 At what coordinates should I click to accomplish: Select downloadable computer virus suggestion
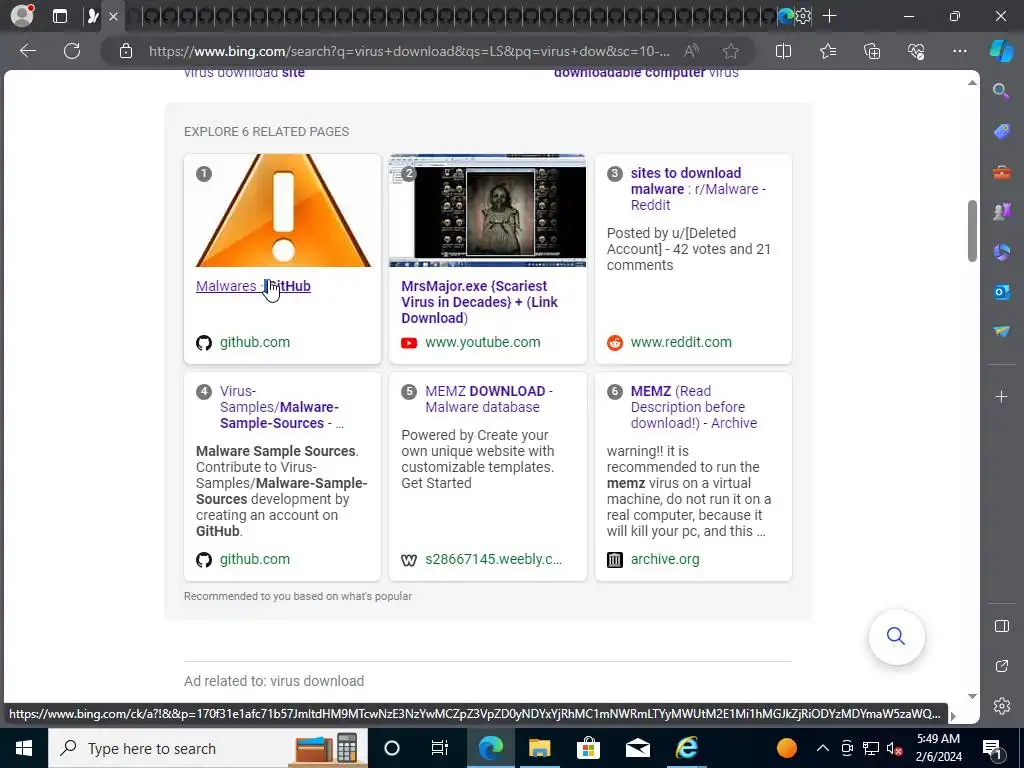pos(646,73)
